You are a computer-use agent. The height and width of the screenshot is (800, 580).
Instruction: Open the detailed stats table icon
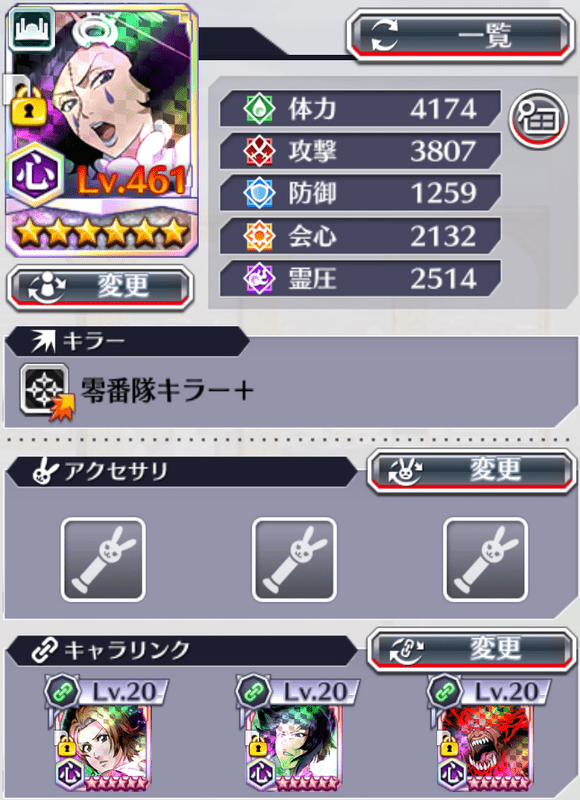pyautogui.click(x=539, y=119)
